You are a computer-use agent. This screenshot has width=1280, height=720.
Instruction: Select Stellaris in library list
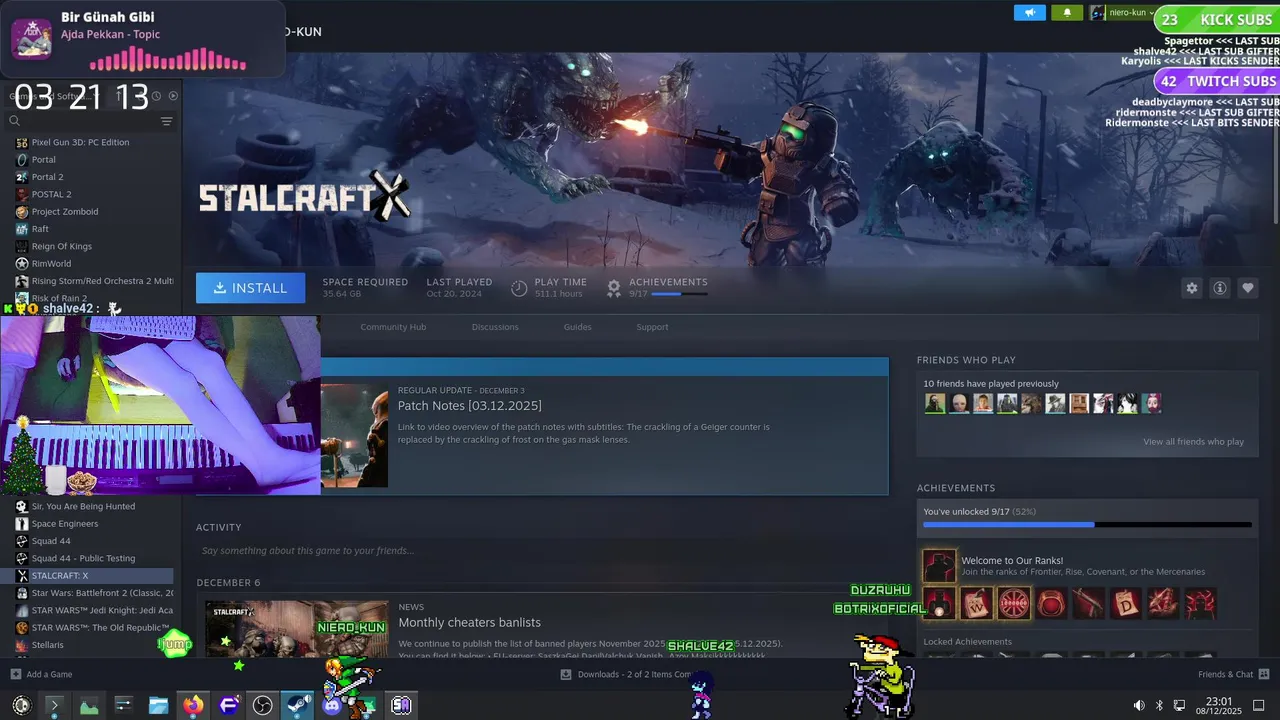(x=47, y=645)
